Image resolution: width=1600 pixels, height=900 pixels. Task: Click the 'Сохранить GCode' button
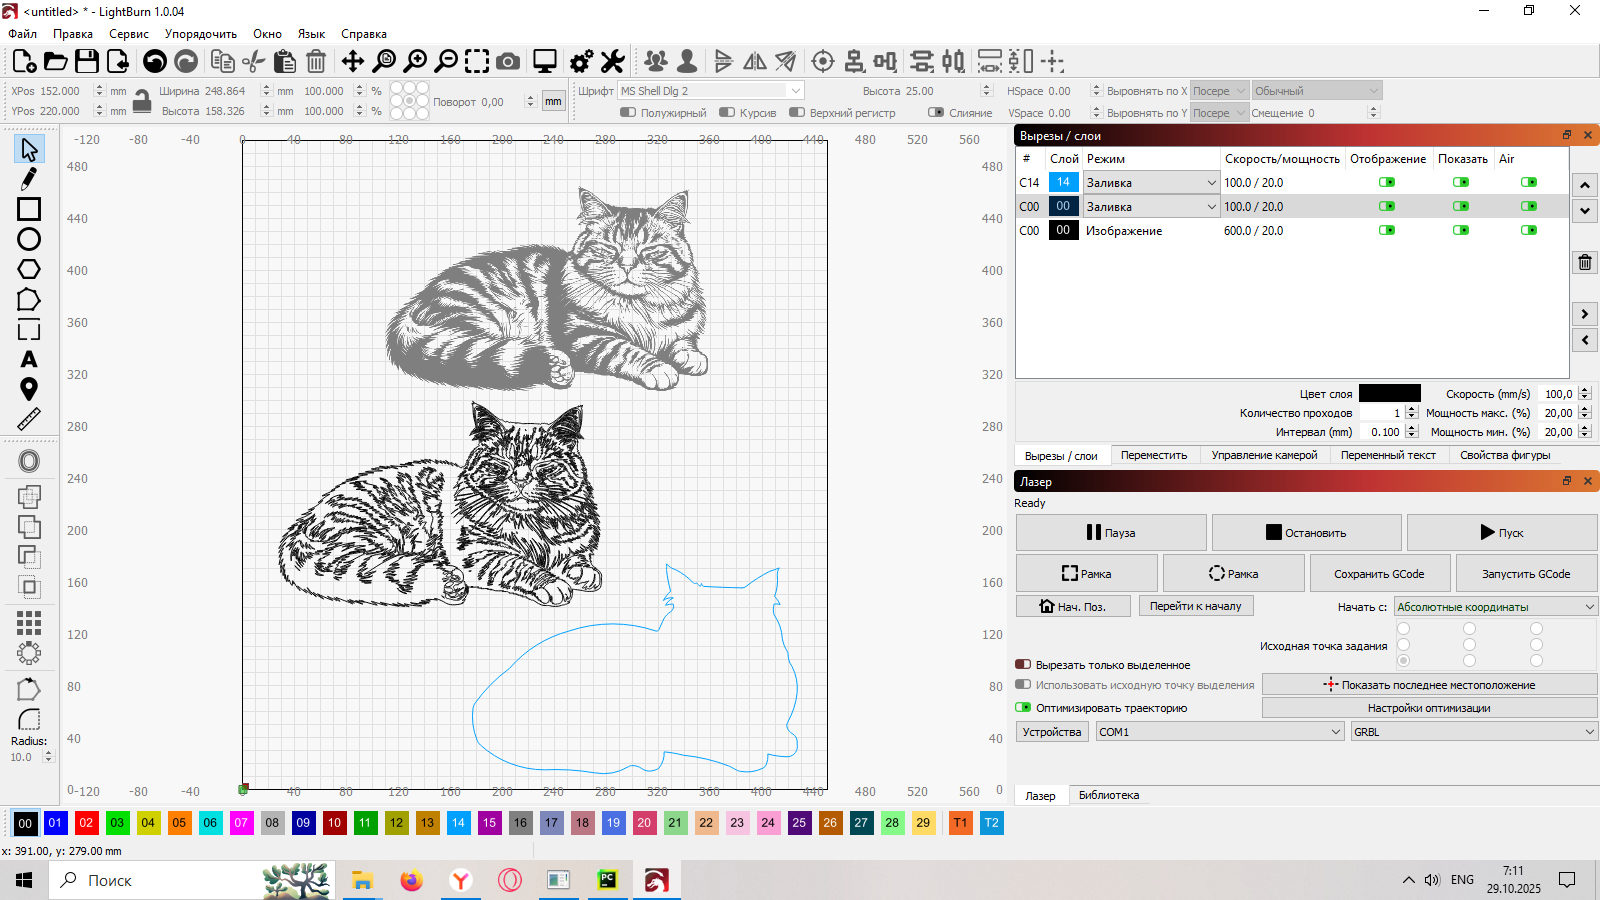[1379, 574]
